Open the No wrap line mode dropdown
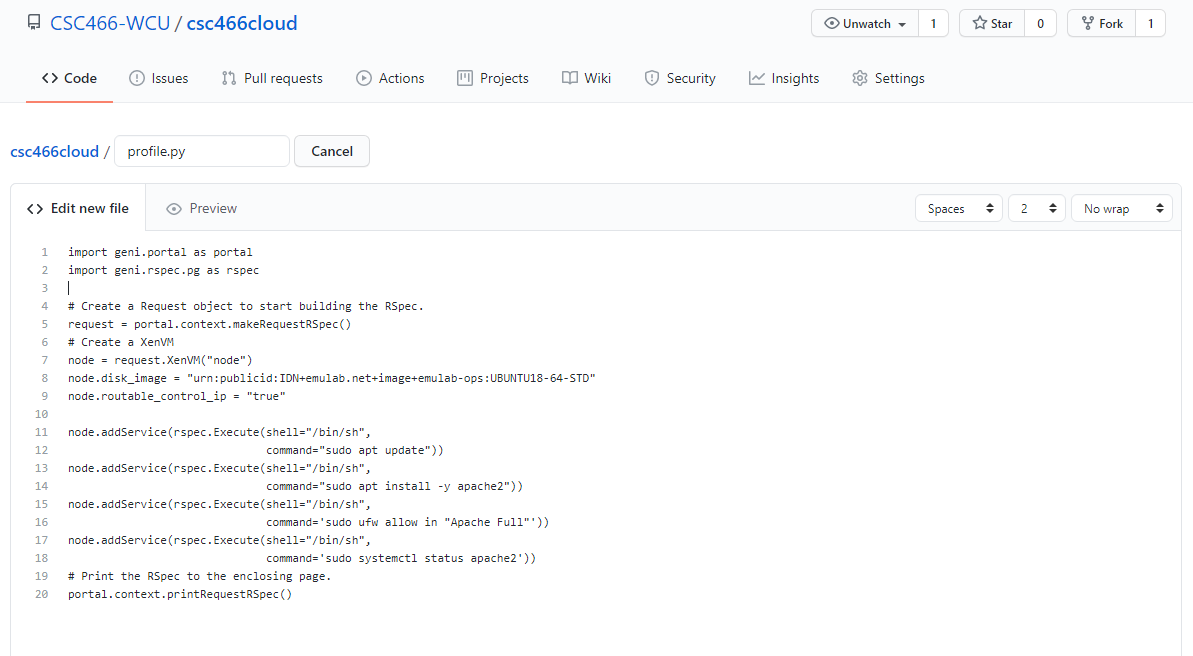Viewport: 1193px width, 656px height. (1121, 209)
